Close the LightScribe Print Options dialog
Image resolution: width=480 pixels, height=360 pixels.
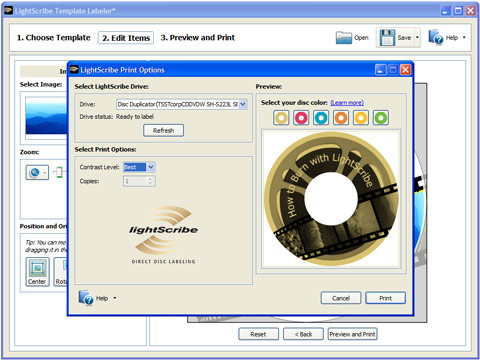(405, 70)
